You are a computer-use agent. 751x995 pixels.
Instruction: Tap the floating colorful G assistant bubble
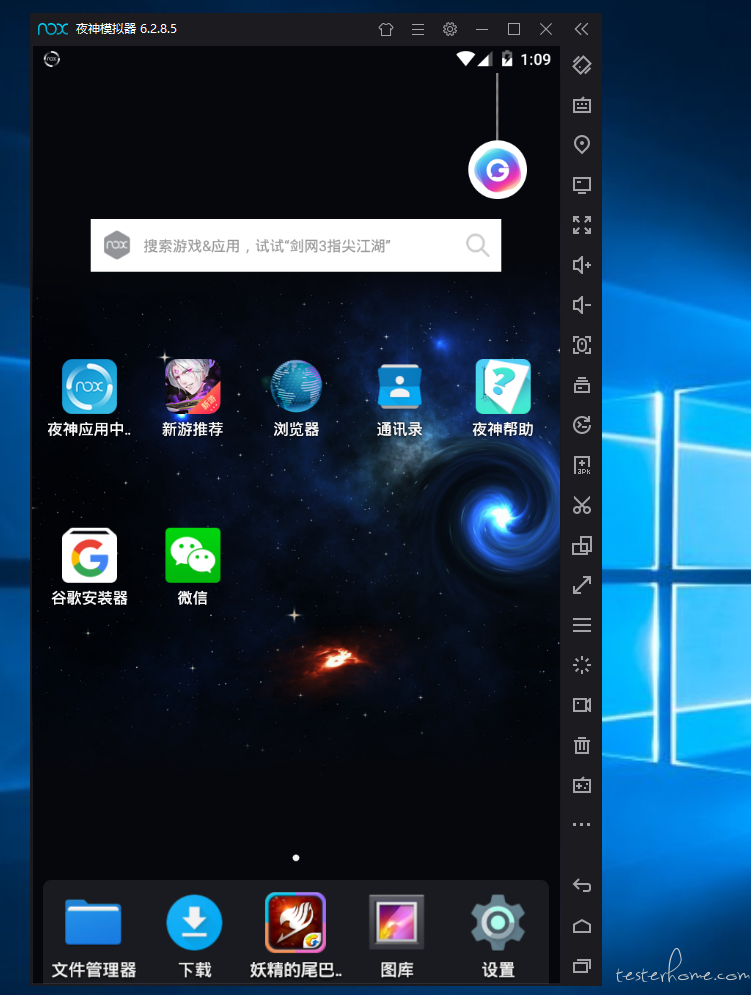tap(498, 170)
